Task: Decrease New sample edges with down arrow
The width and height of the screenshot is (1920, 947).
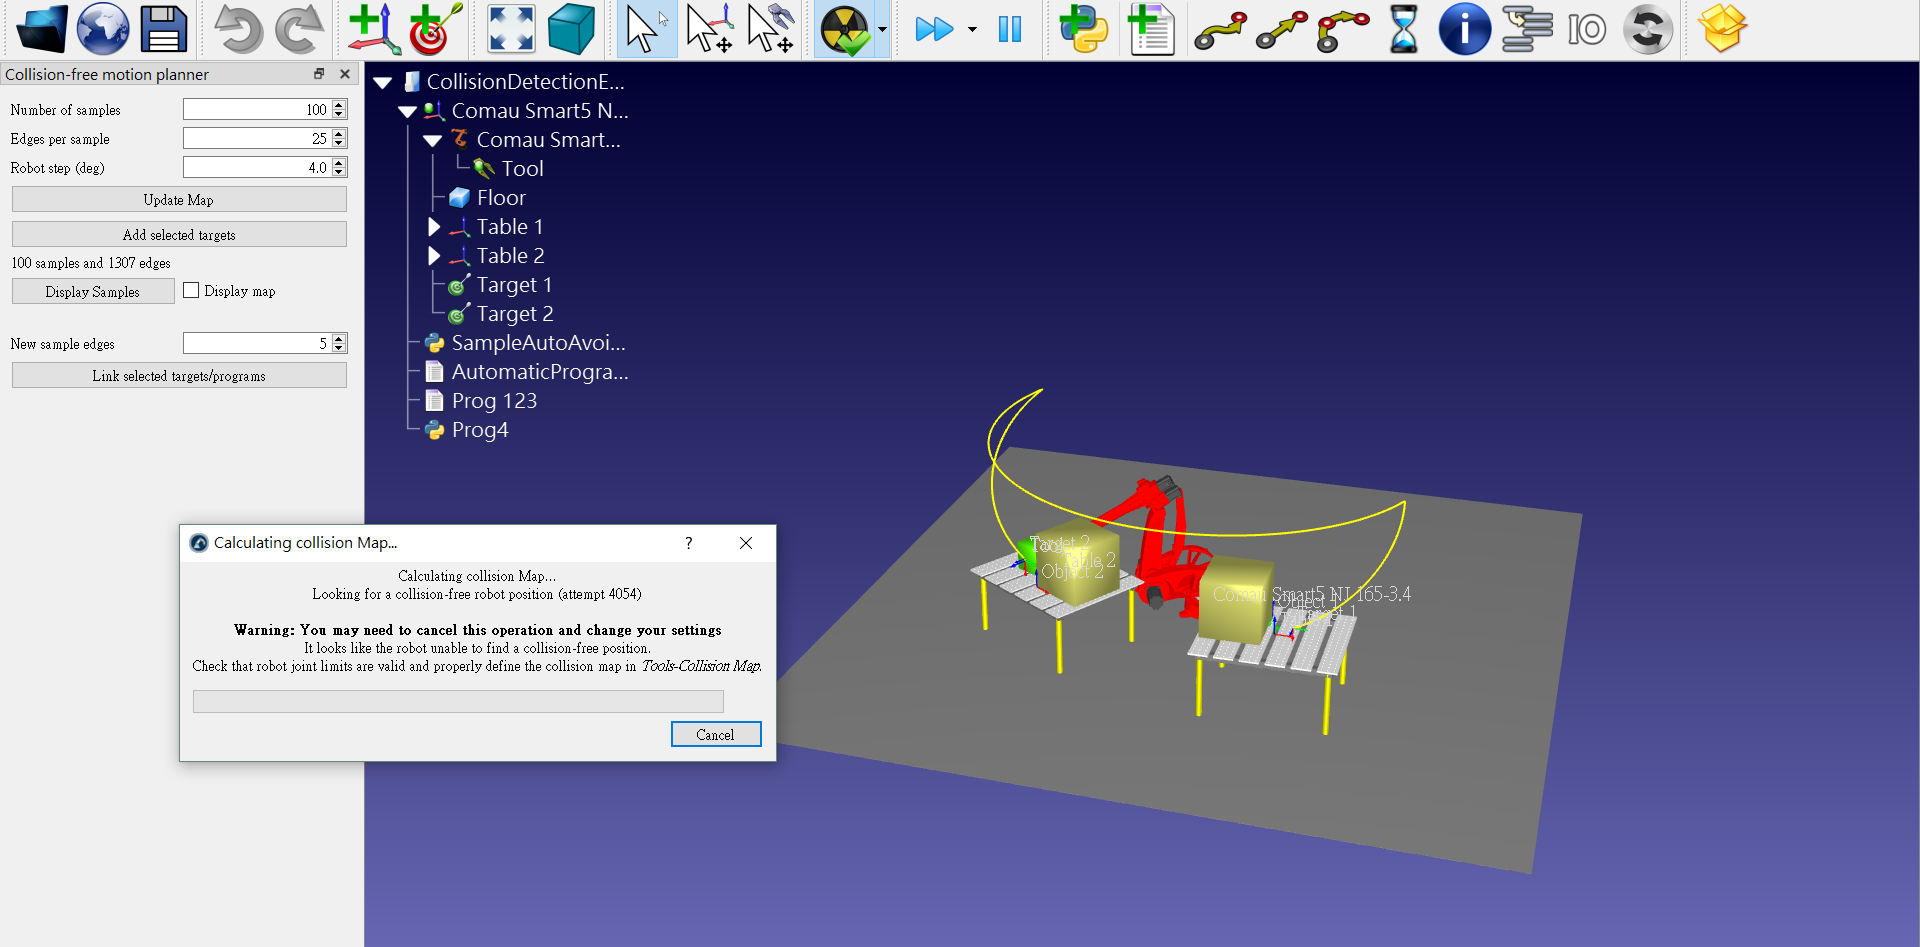Action: pos(339,348)
